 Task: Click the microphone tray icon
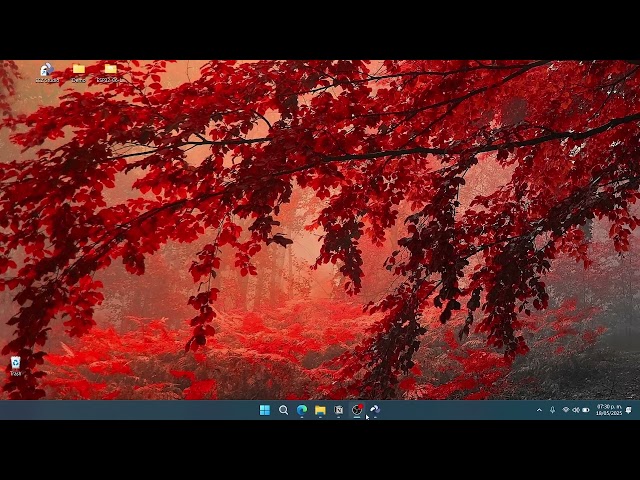552,410
